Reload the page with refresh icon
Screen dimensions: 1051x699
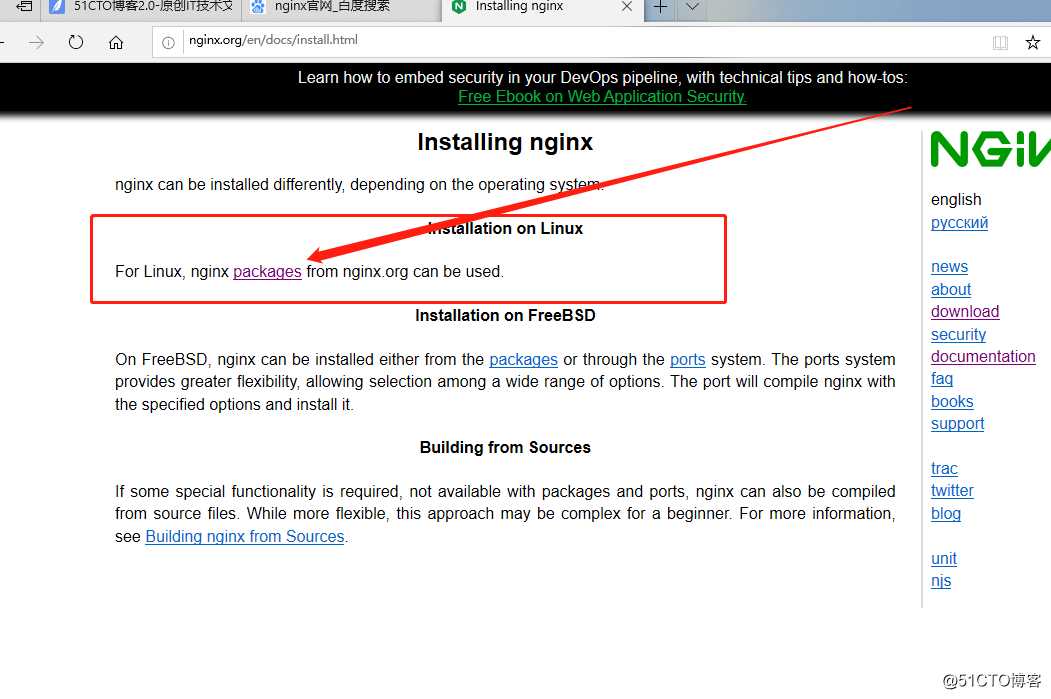pos(76,42)
